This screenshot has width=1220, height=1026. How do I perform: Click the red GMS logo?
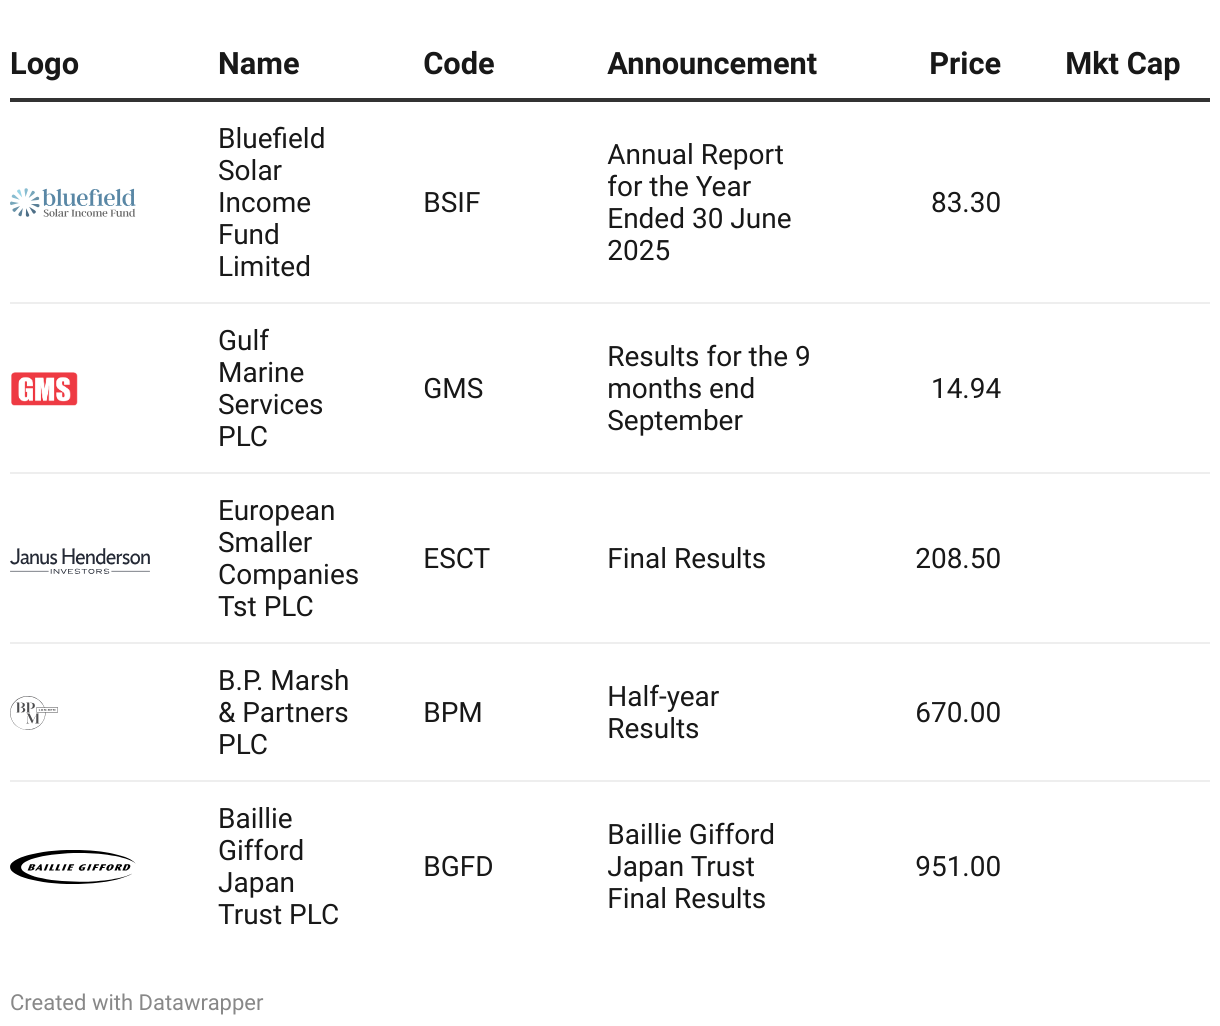(44, 388)
